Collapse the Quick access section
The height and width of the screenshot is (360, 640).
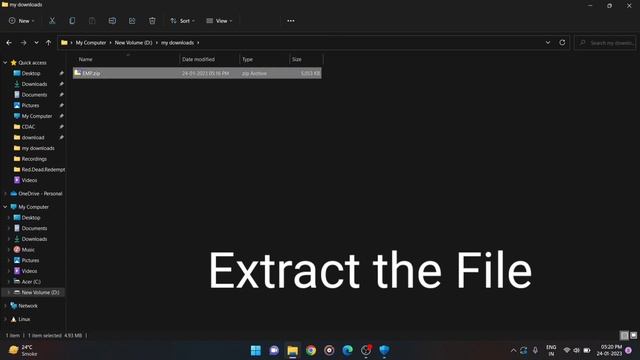click(5, 63)
